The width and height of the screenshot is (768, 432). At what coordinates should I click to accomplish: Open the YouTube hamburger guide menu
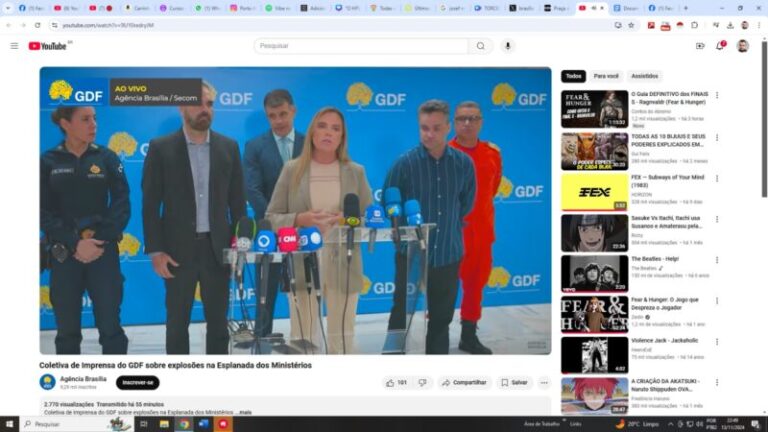point(14,46)
